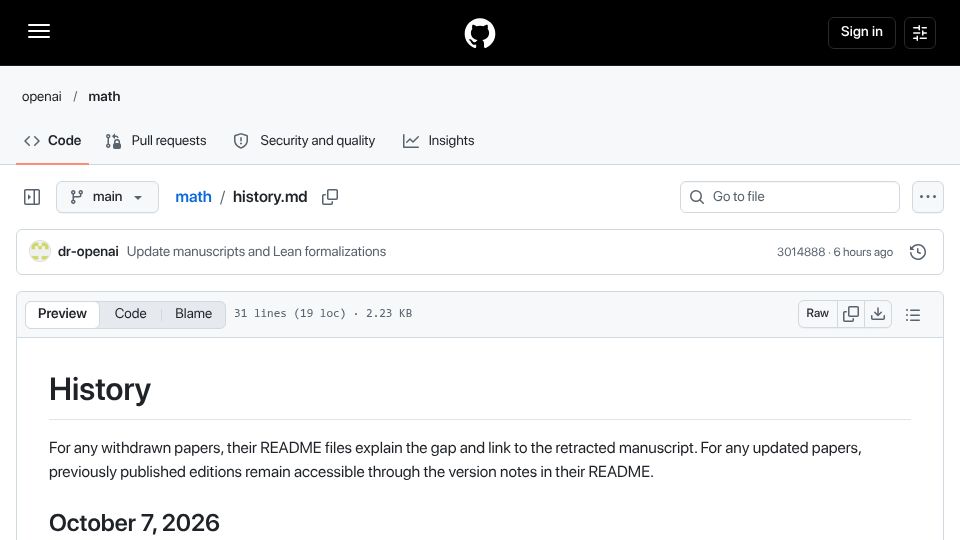
Task: Open the Raw file view
Action: pos(817,314)
